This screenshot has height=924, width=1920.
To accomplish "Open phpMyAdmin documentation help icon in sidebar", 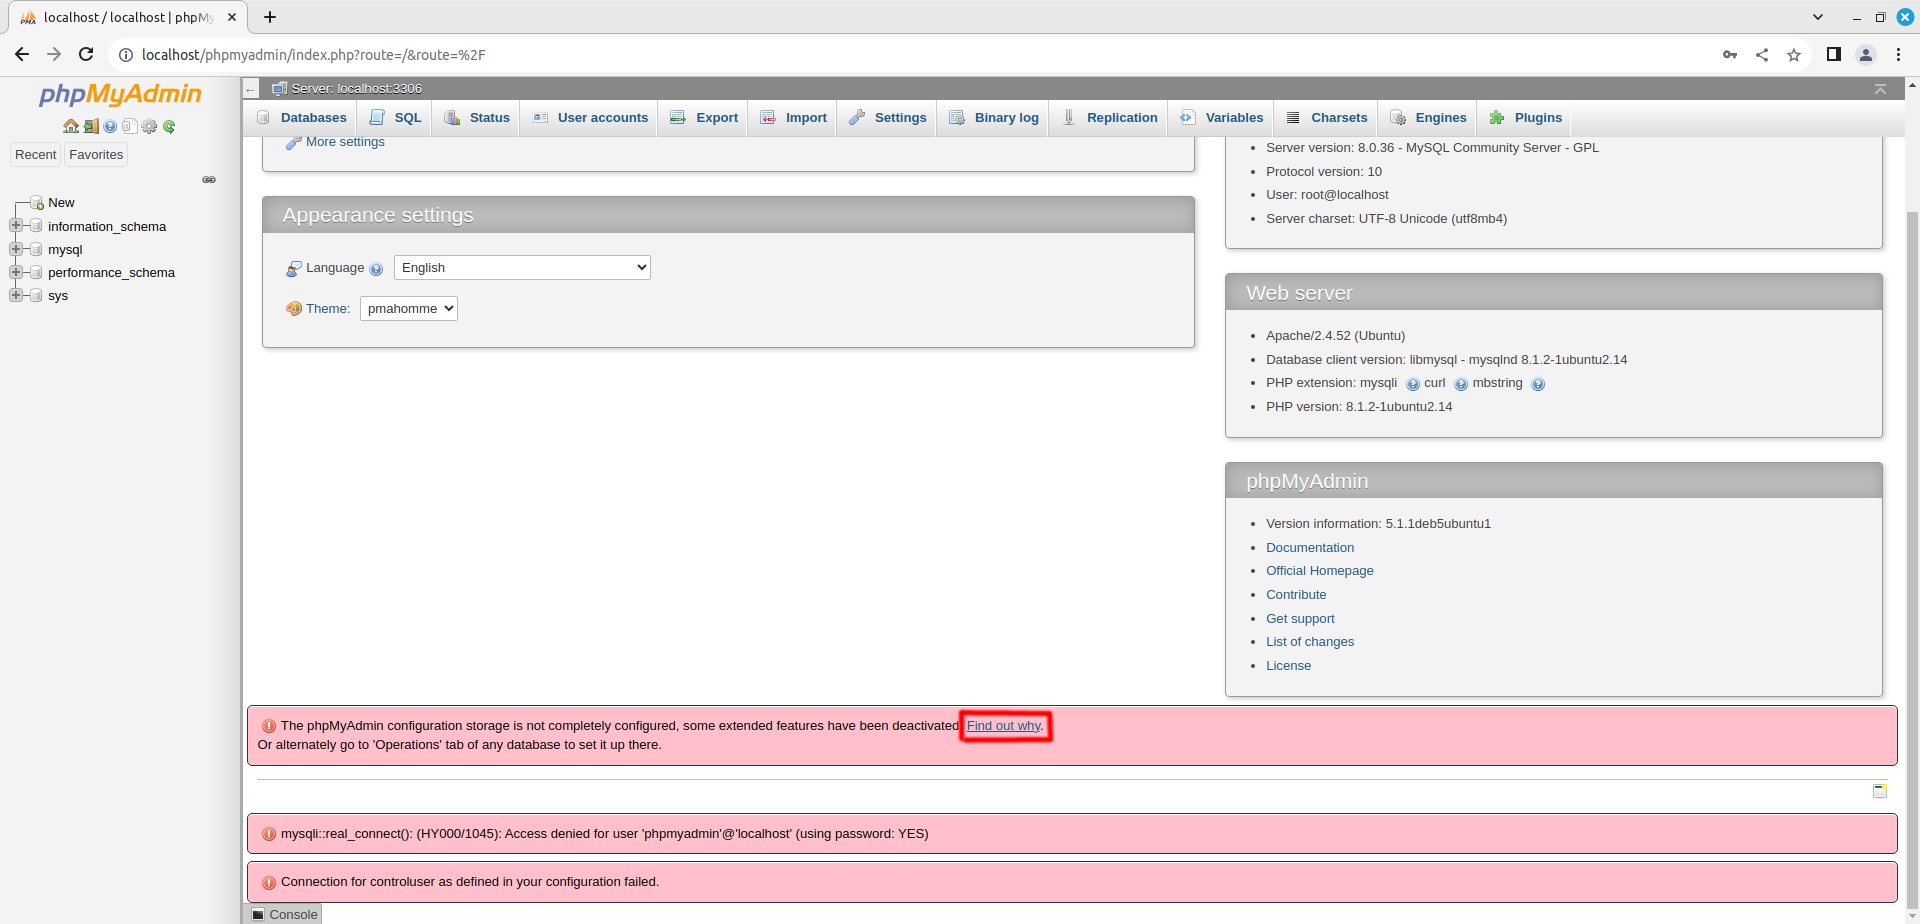I will click(110, 126).
